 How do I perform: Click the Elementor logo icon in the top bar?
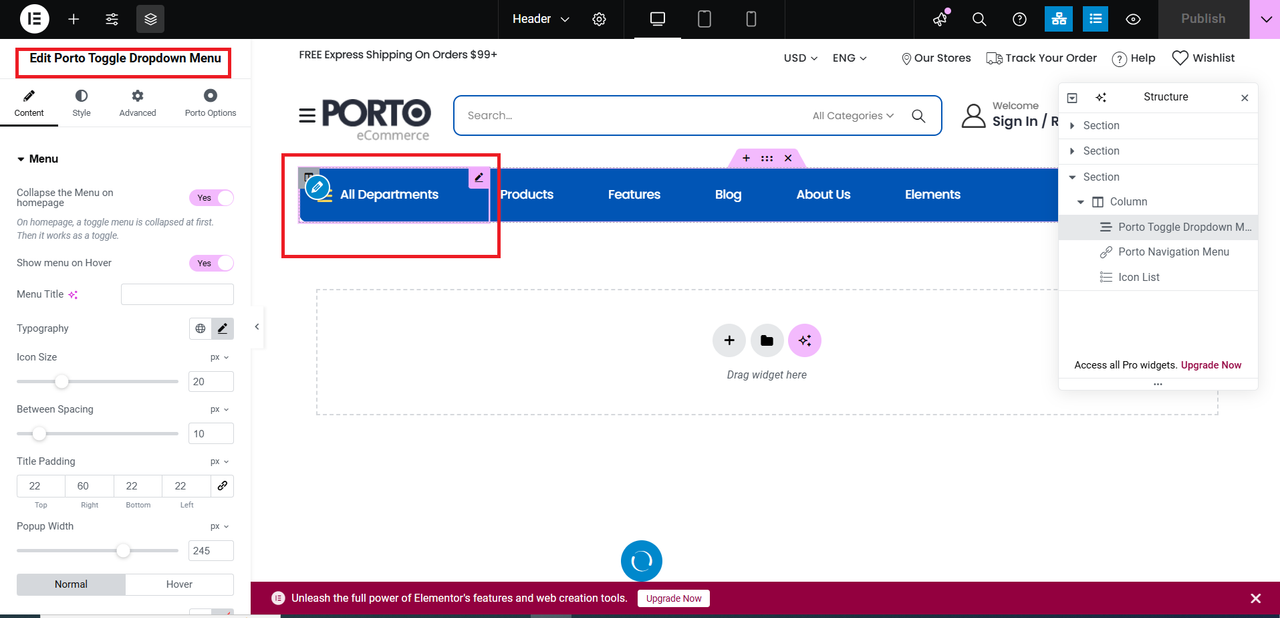coord(35,19)
